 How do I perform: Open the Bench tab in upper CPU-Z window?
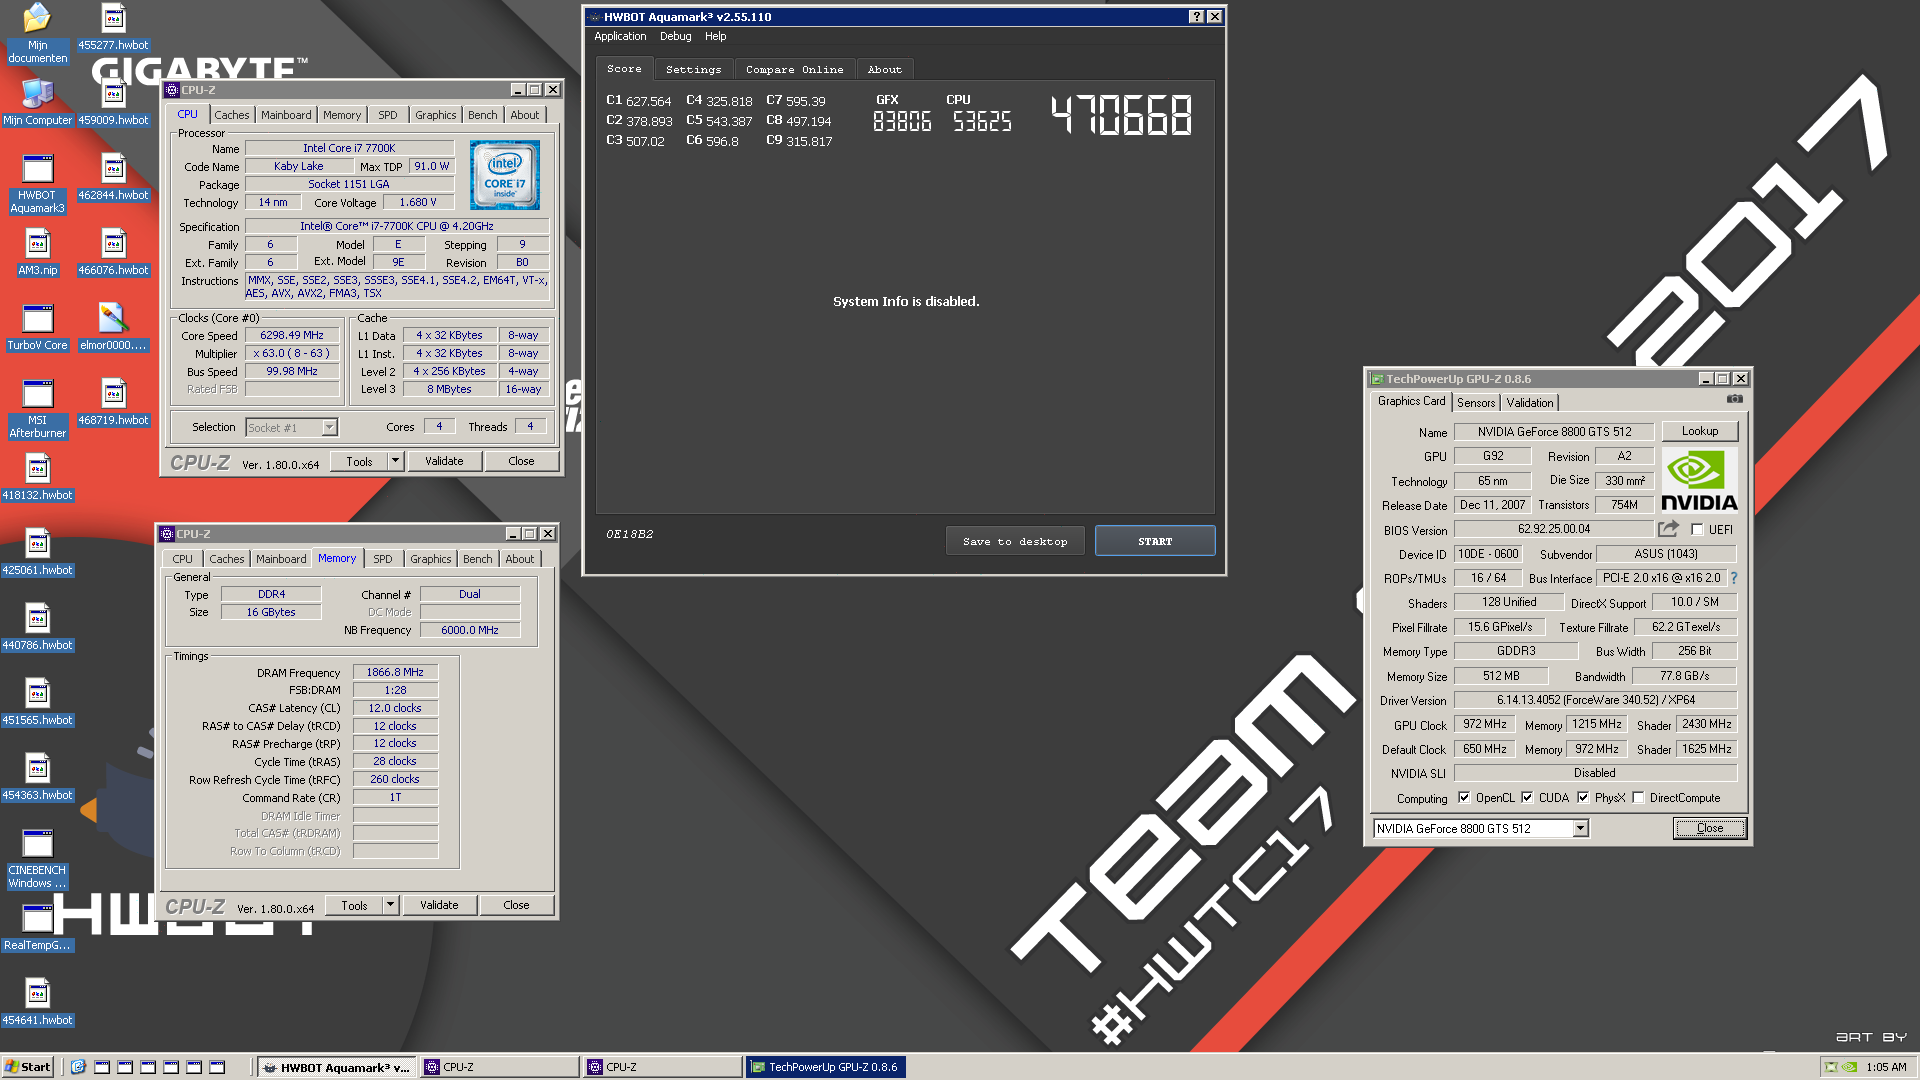482,115
